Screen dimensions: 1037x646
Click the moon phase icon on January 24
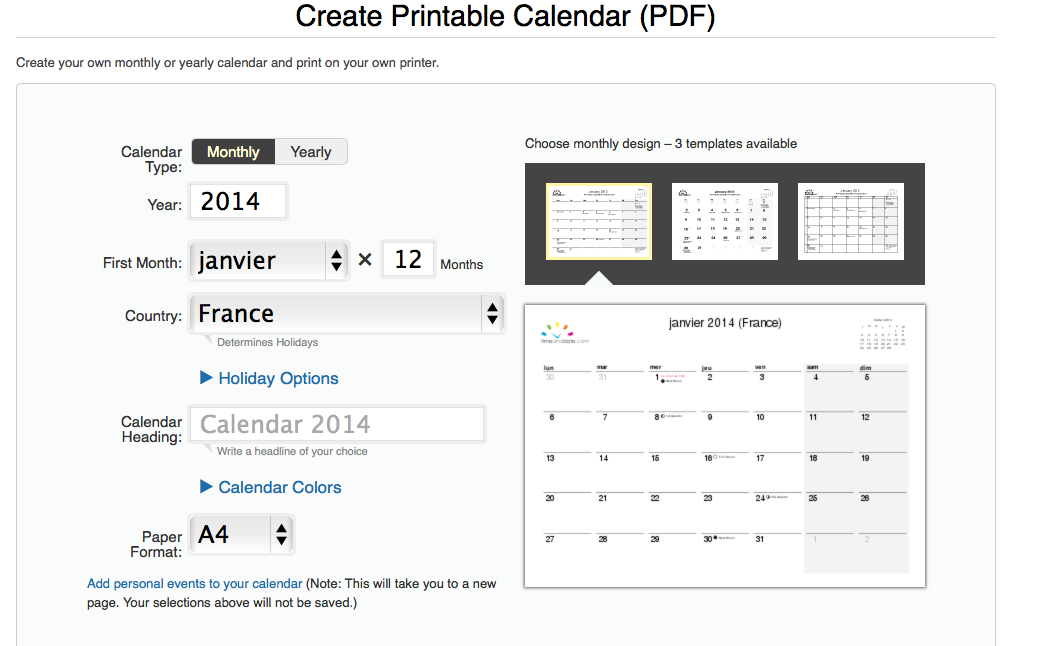[768, 497]
